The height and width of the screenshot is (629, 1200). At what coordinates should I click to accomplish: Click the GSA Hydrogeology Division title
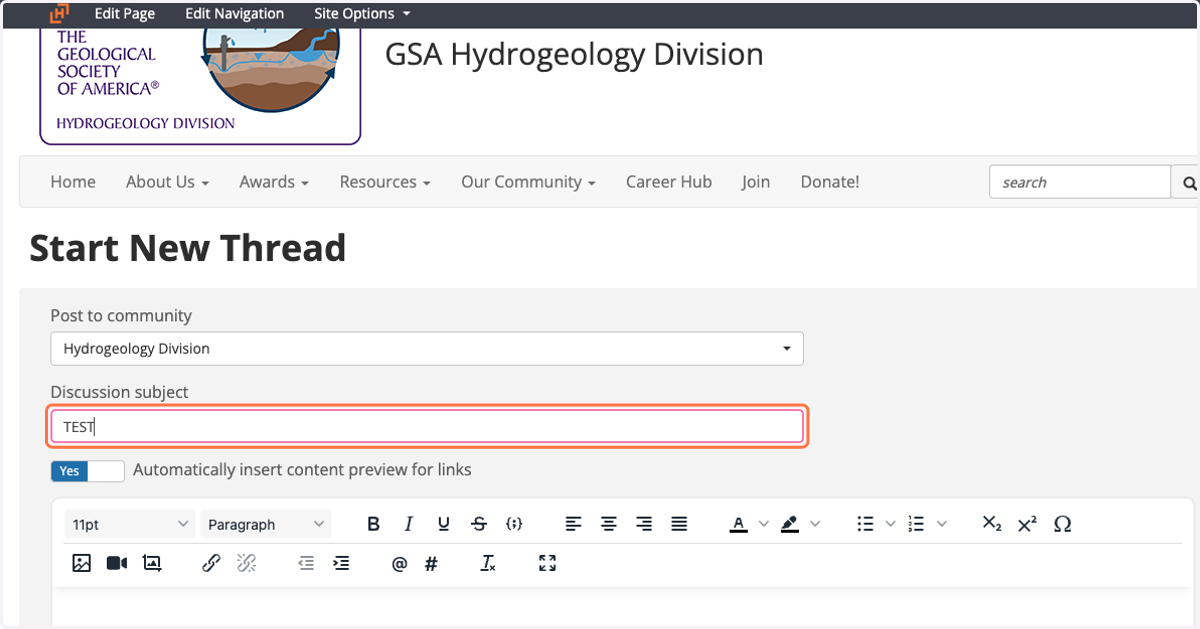tap(574, 54)
